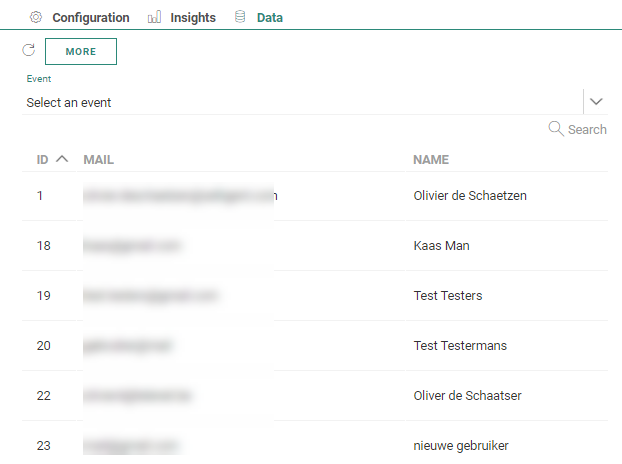Click the bar chart Insights icon

(154, 17)
